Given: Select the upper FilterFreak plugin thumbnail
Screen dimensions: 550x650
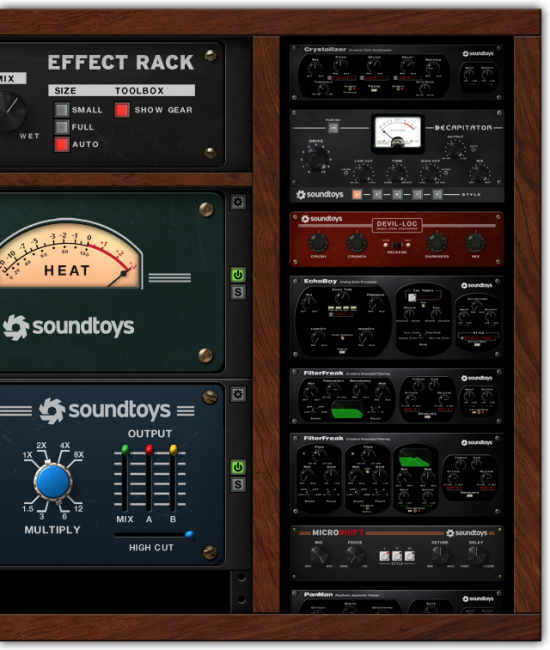Looking at the screenshot, I should pyautogui.click(x=397, y=397).
